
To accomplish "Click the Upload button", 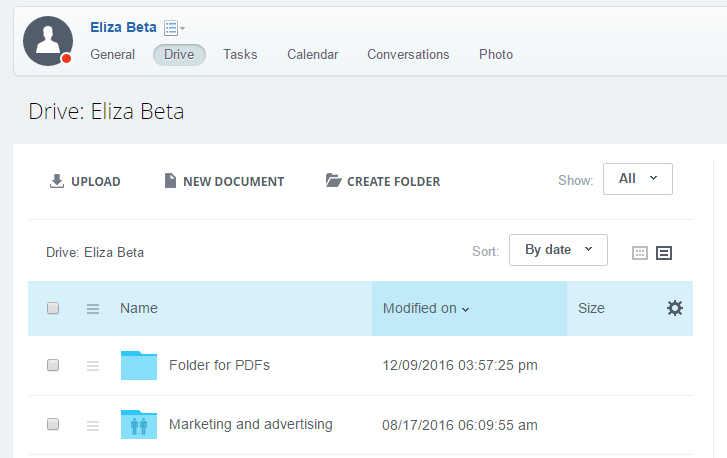I will tap(85, 181).
